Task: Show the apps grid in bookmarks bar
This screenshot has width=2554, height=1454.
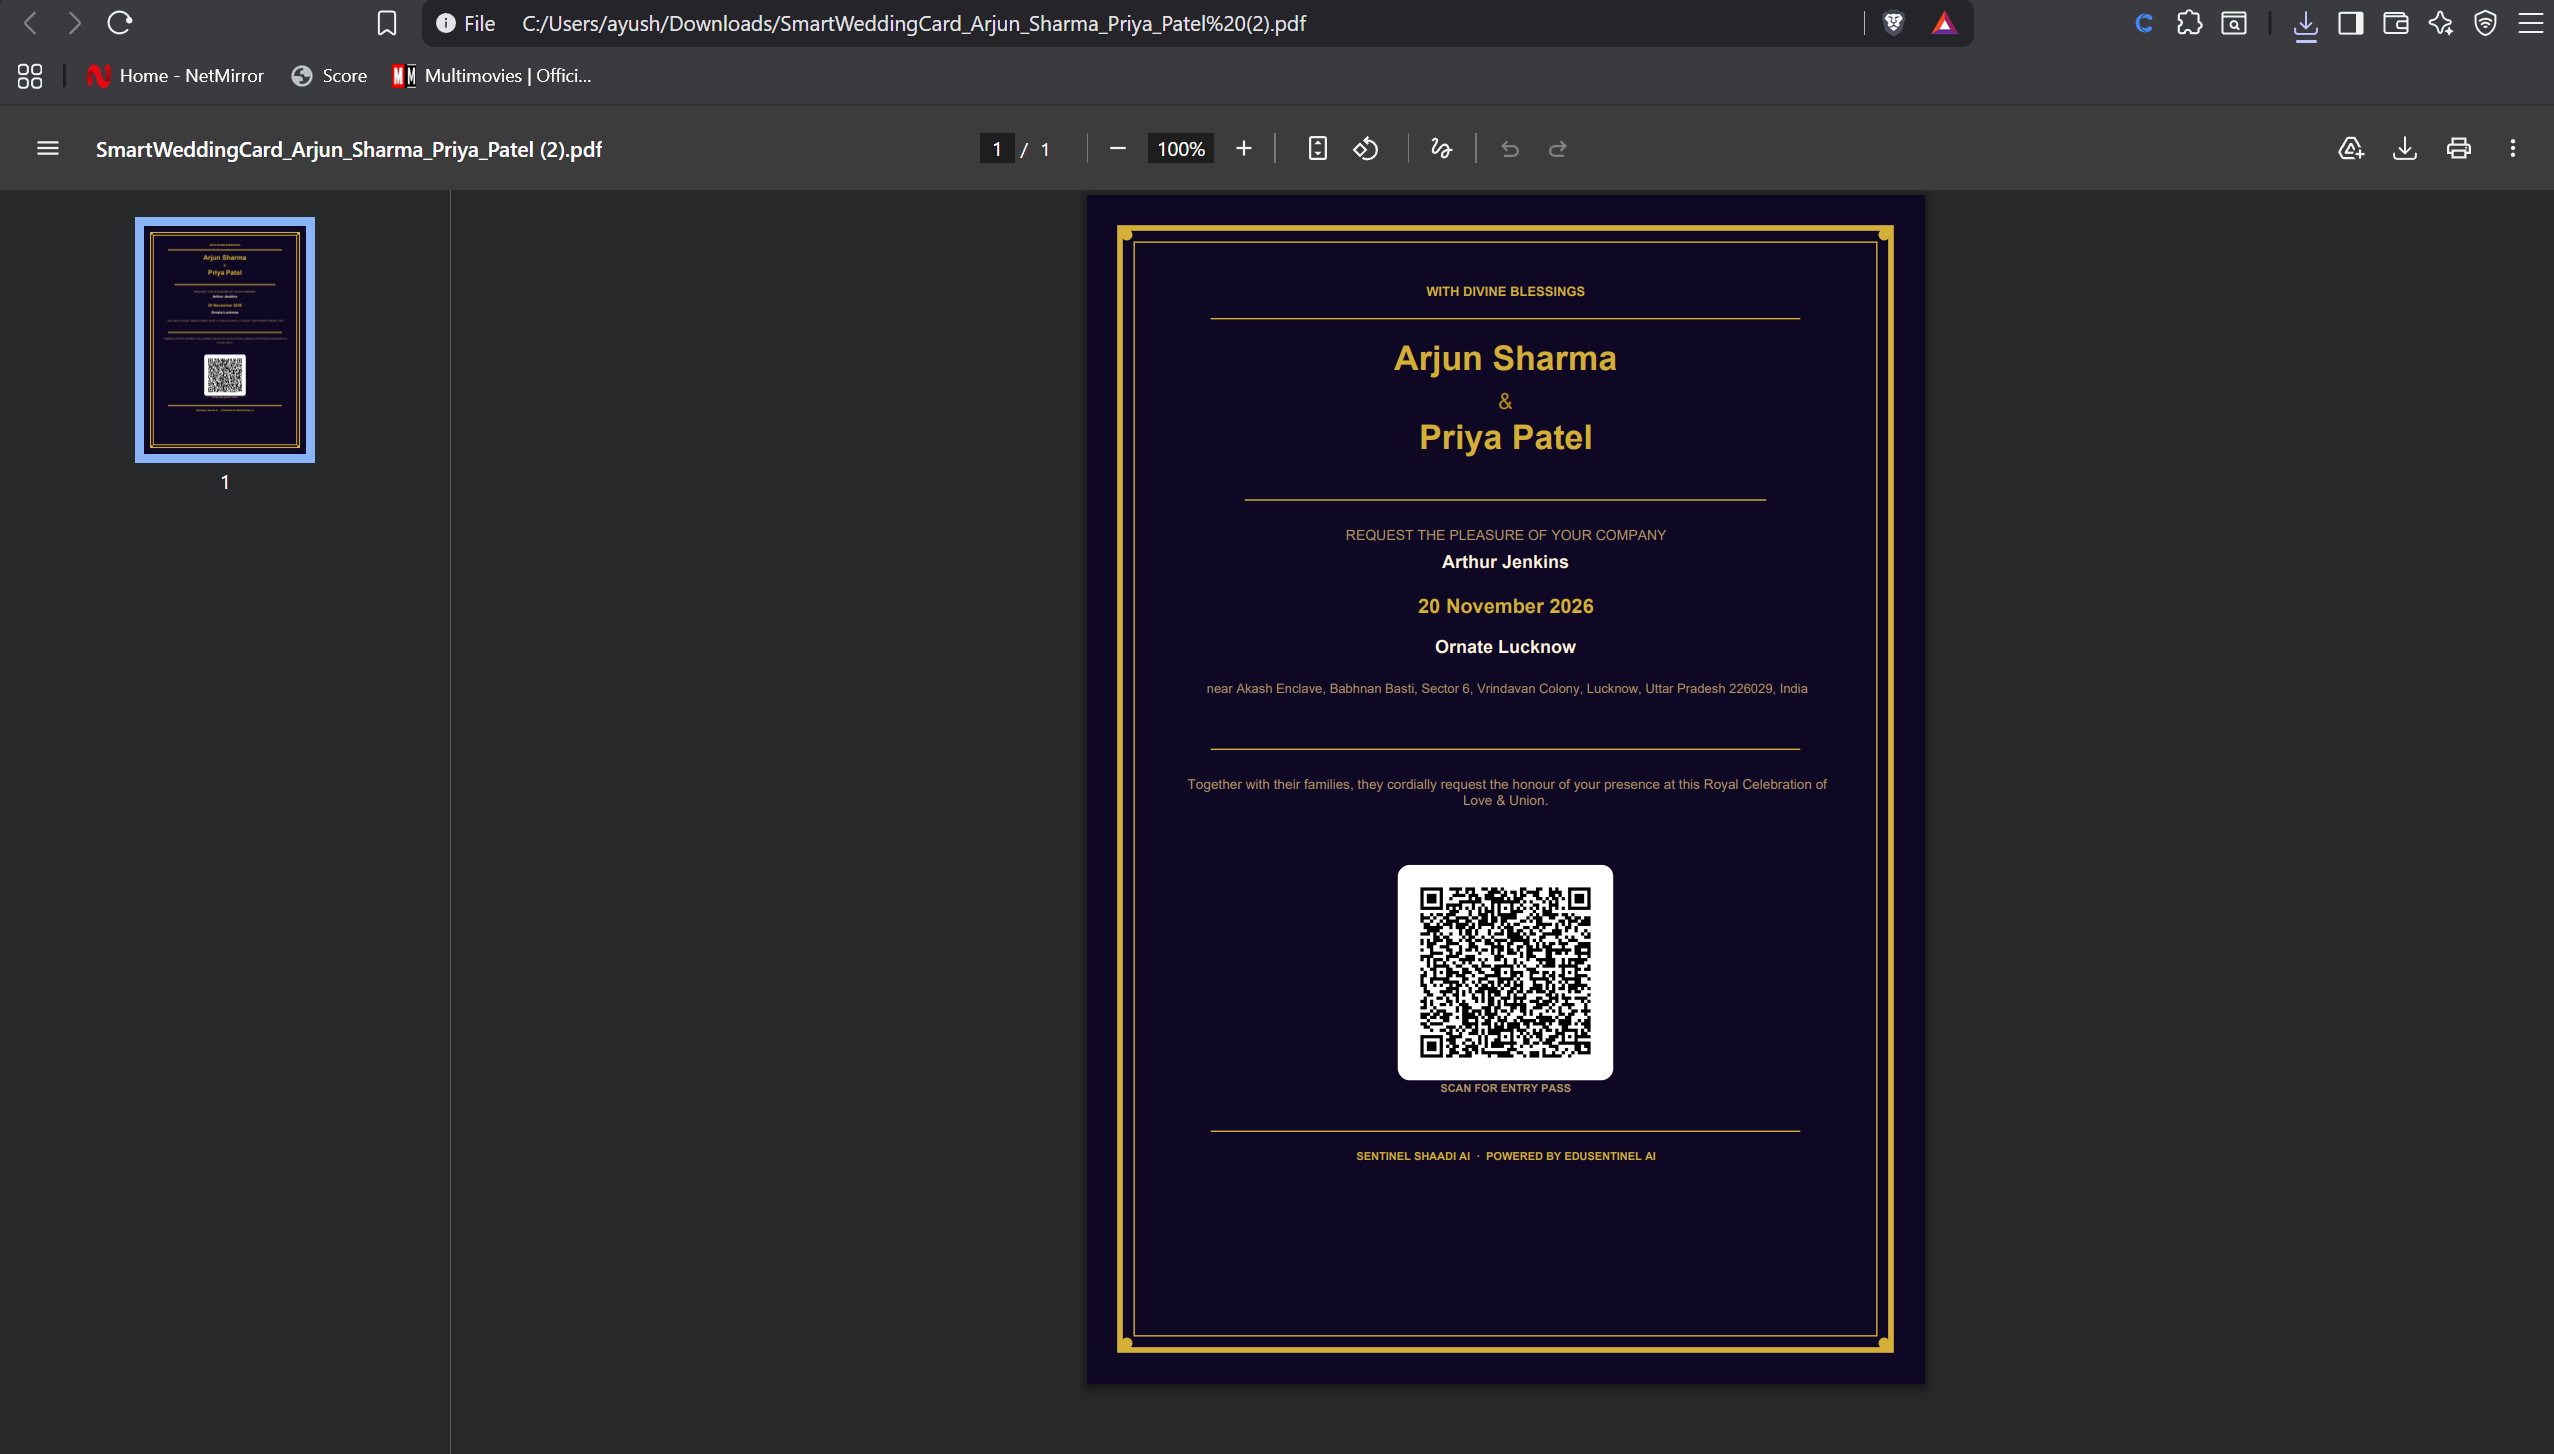Action: click(x=30, y=76)
